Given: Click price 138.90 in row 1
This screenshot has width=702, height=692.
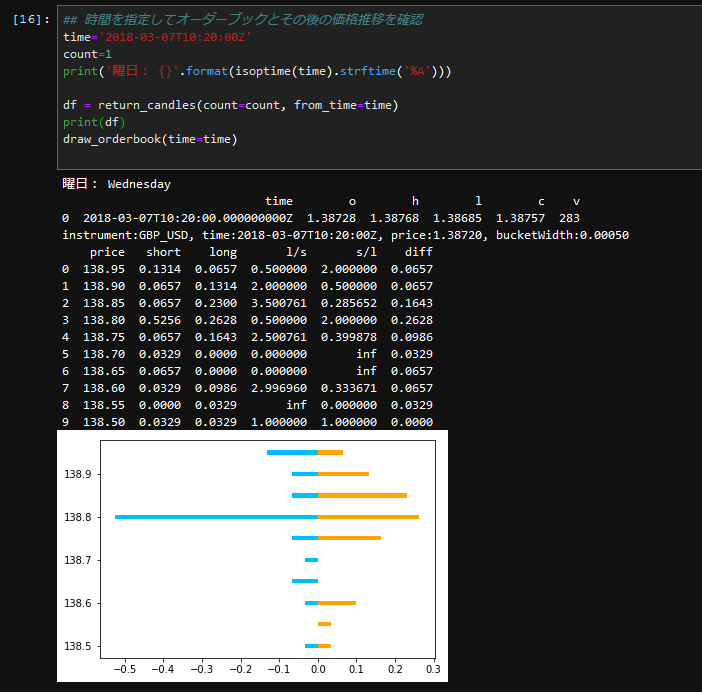Looking at the screenshot, I should point(104,286).
